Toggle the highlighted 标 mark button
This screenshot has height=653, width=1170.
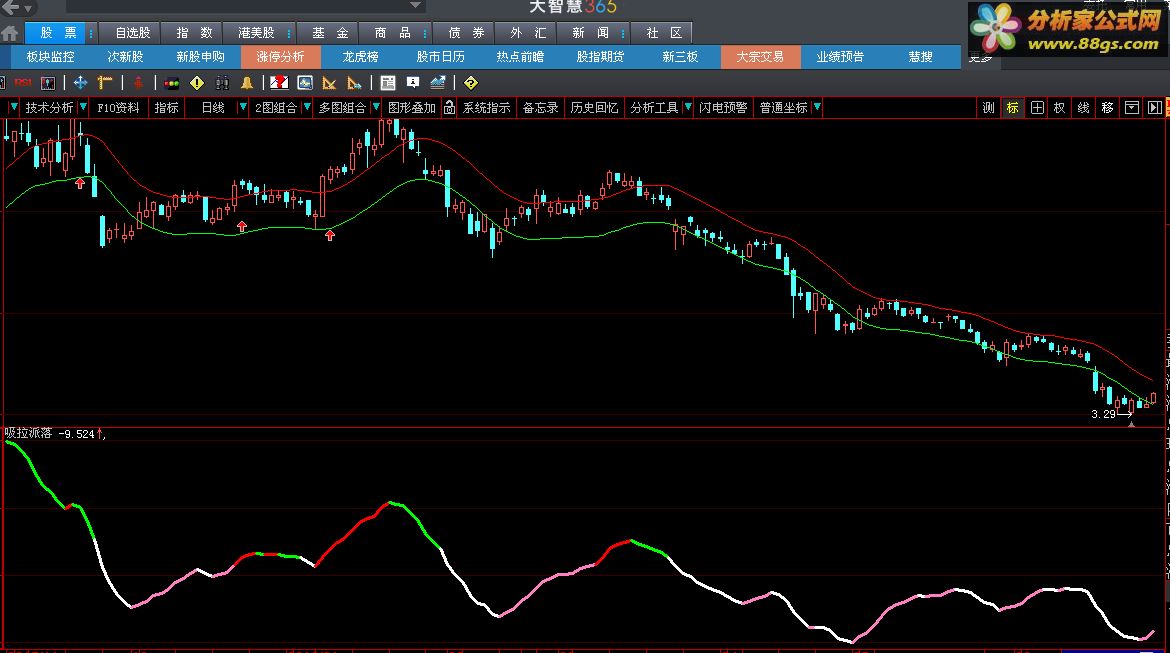(x=1013, y=108)
